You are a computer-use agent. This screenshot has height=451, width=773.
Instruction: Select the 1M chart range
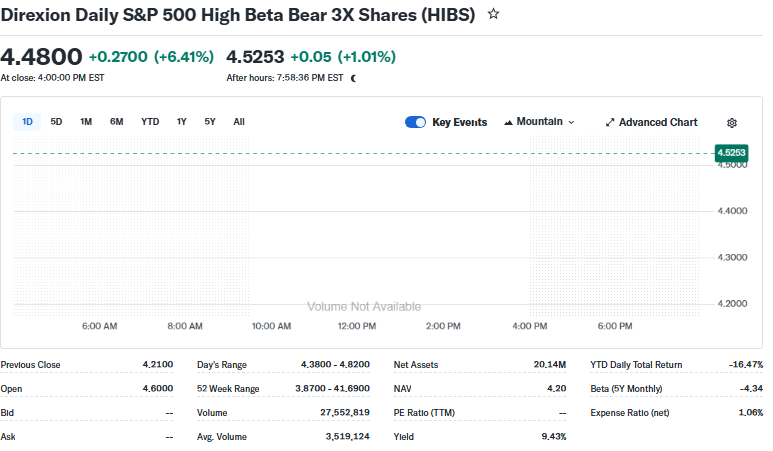86,122
